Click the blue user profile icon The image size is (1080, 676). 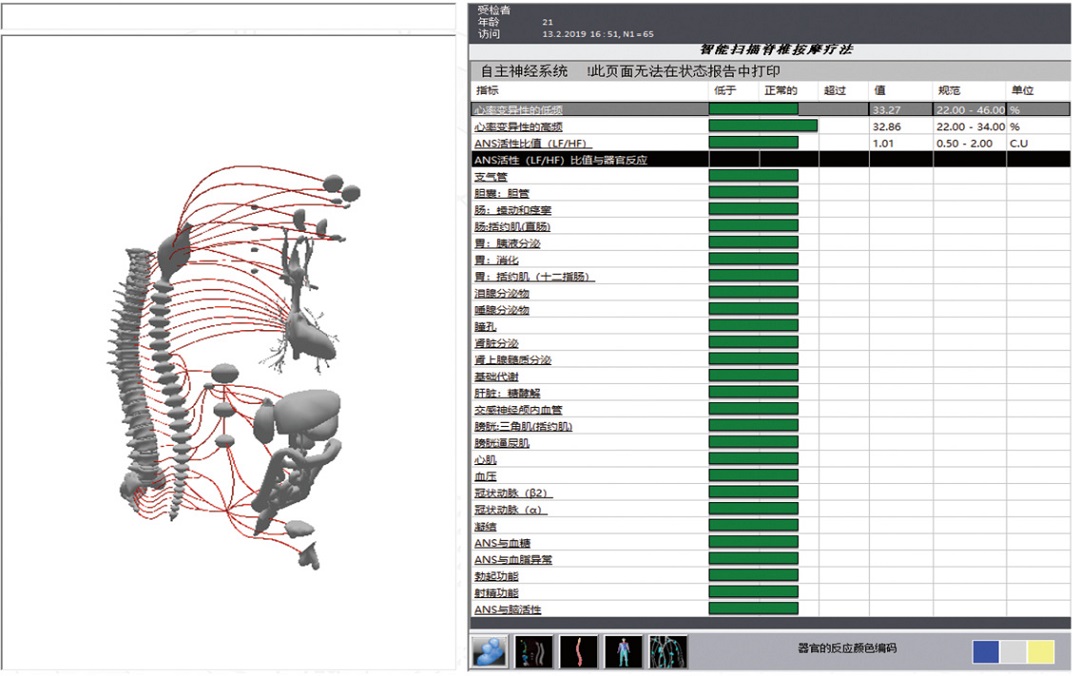point(489,651)
